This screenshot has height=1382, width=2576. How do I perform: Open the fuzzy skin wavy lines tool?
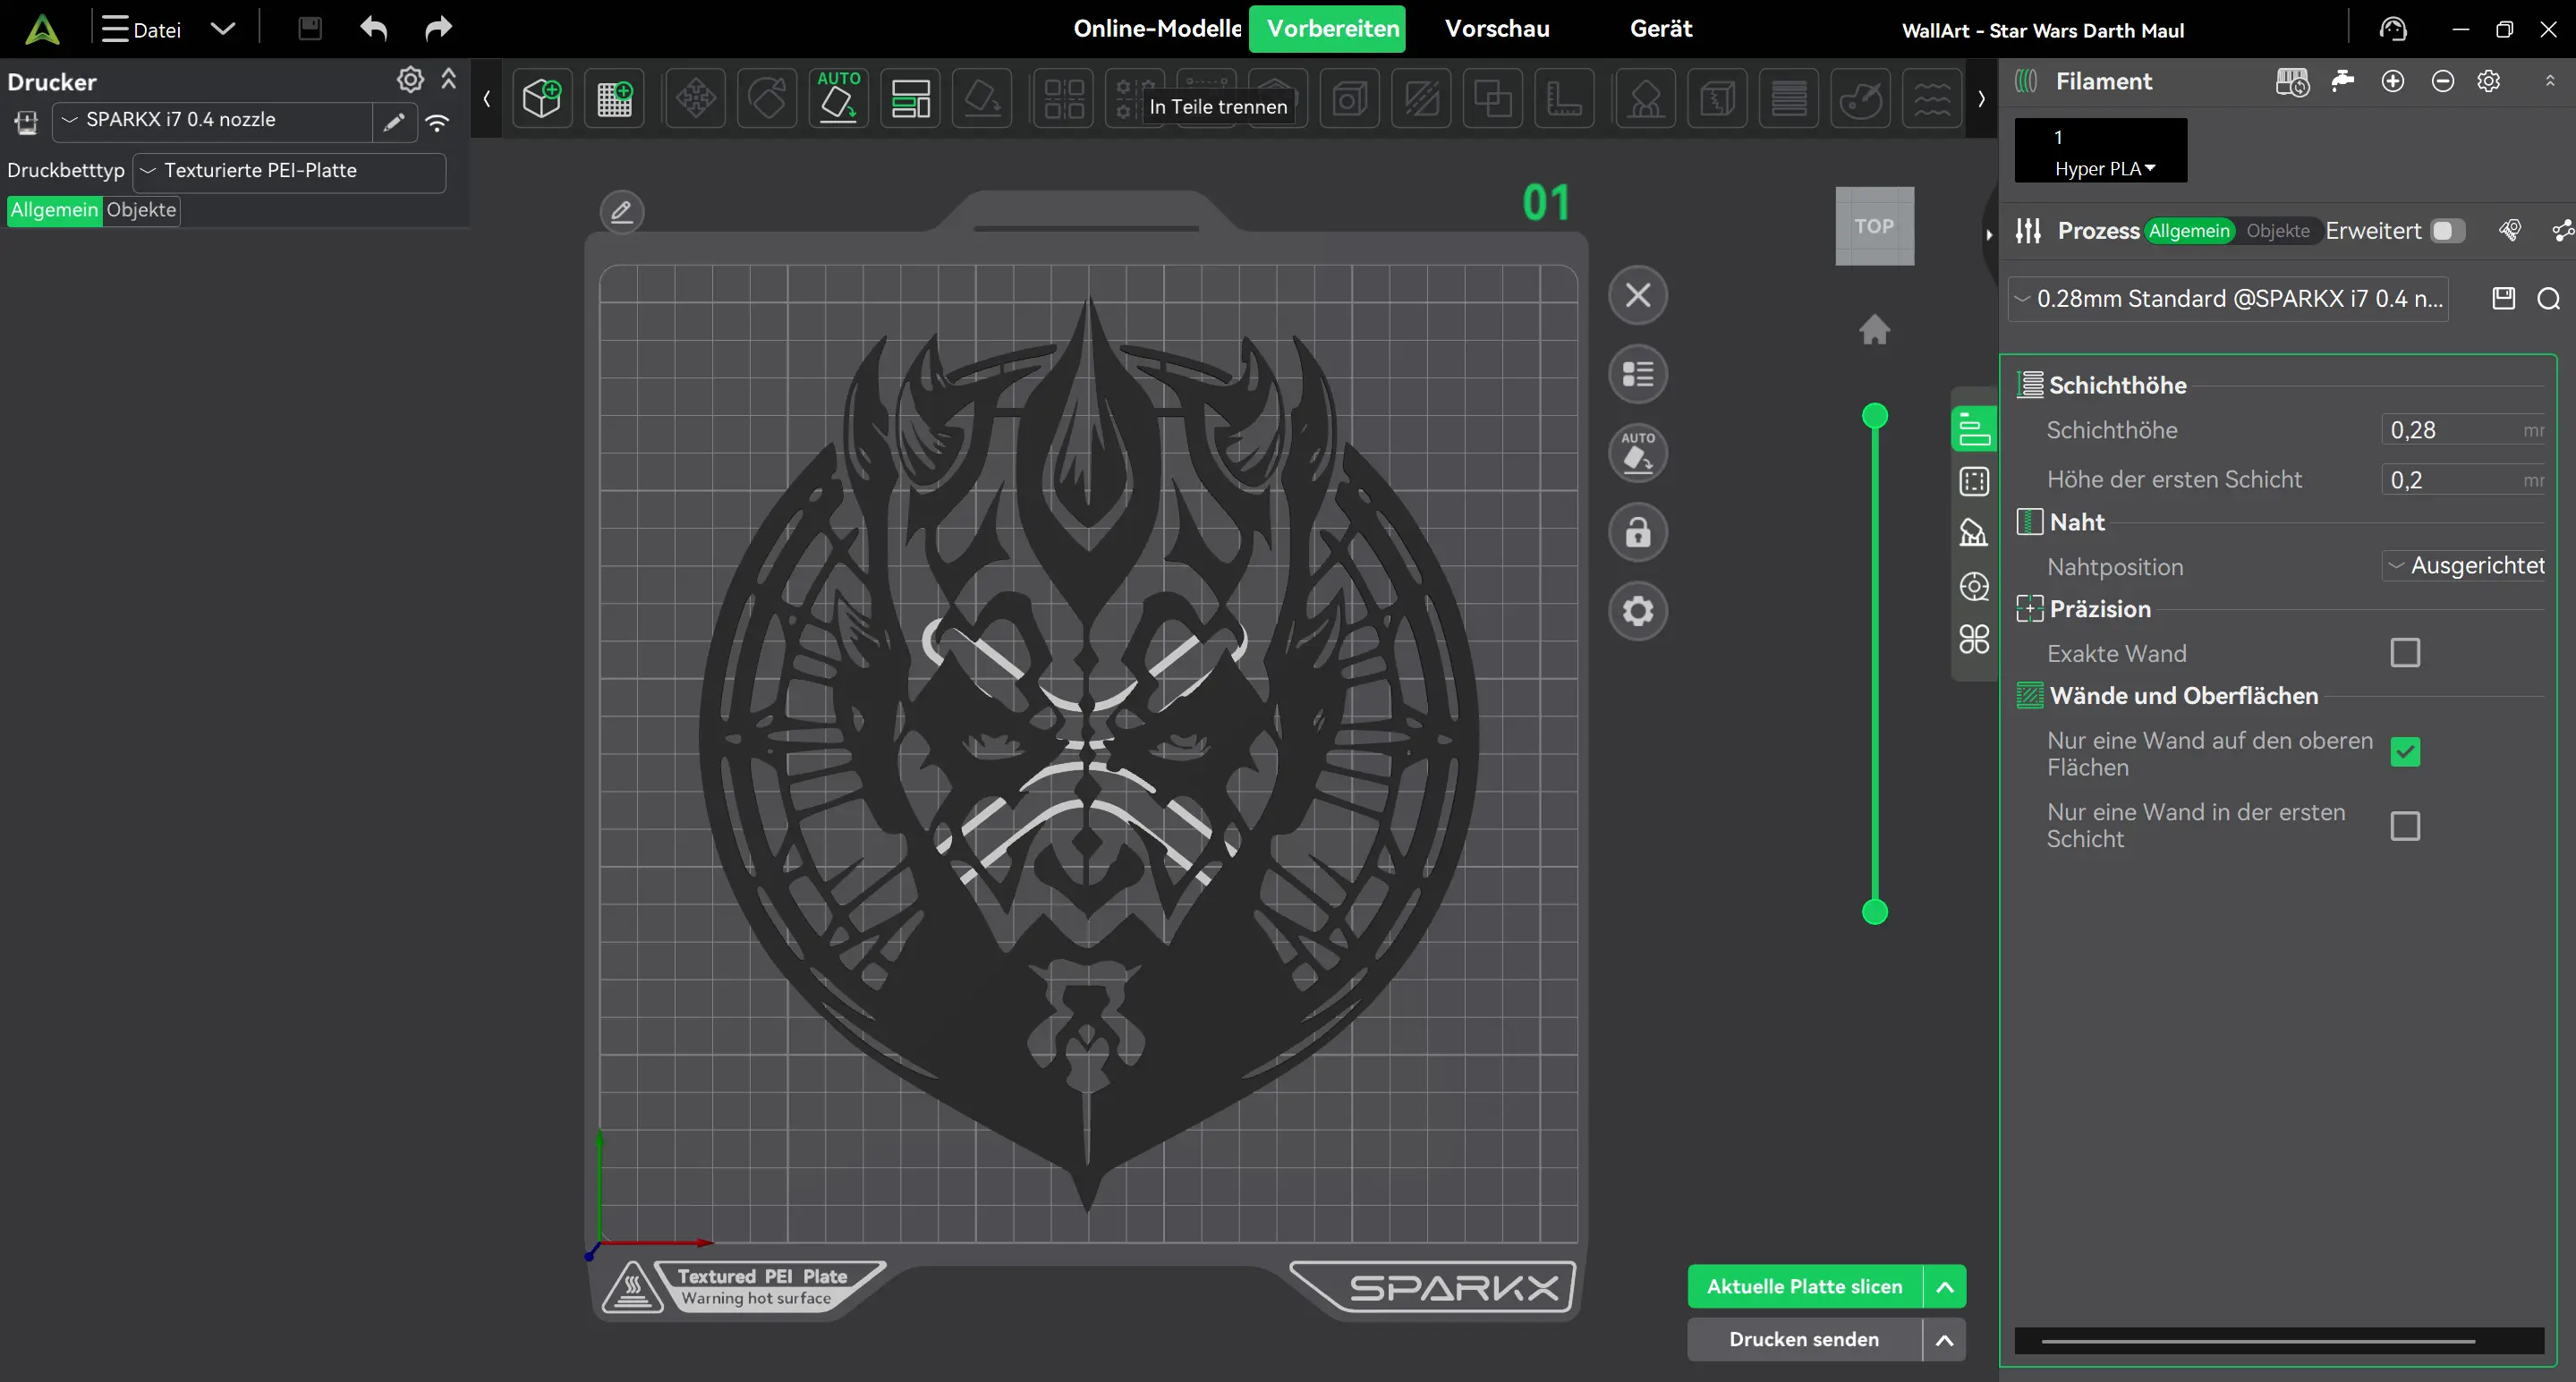click(1932, 98)
